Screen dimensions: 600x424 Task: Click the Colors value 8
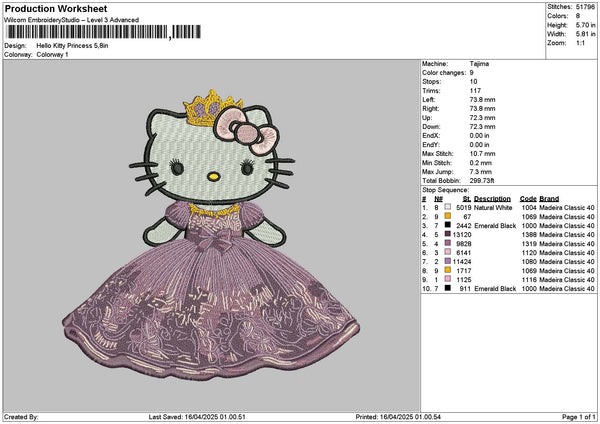[578, 16]
